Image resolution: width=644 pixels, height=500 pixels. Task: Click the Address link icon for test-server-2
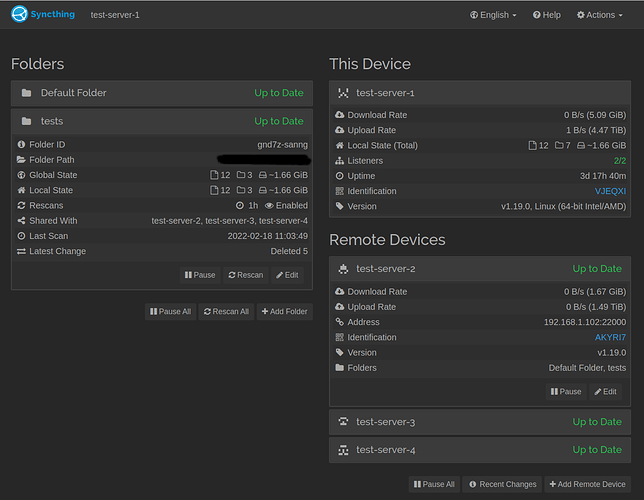click(340, 322)
